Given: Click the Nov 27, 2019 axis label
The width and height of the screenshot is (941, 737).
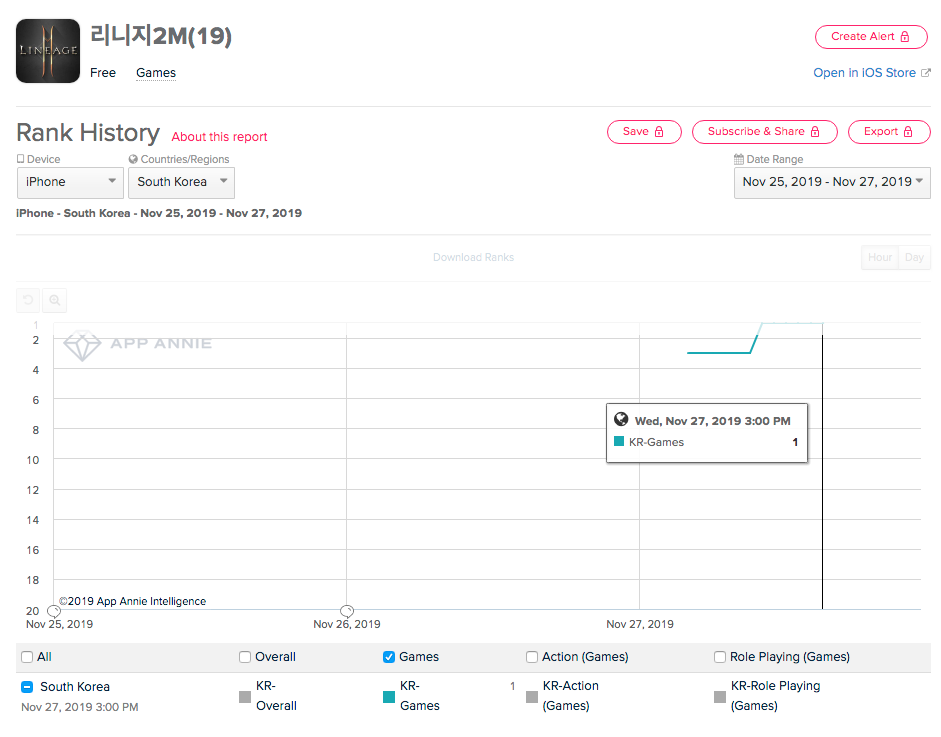Looking at the screenshot, I should pos(640,624).
